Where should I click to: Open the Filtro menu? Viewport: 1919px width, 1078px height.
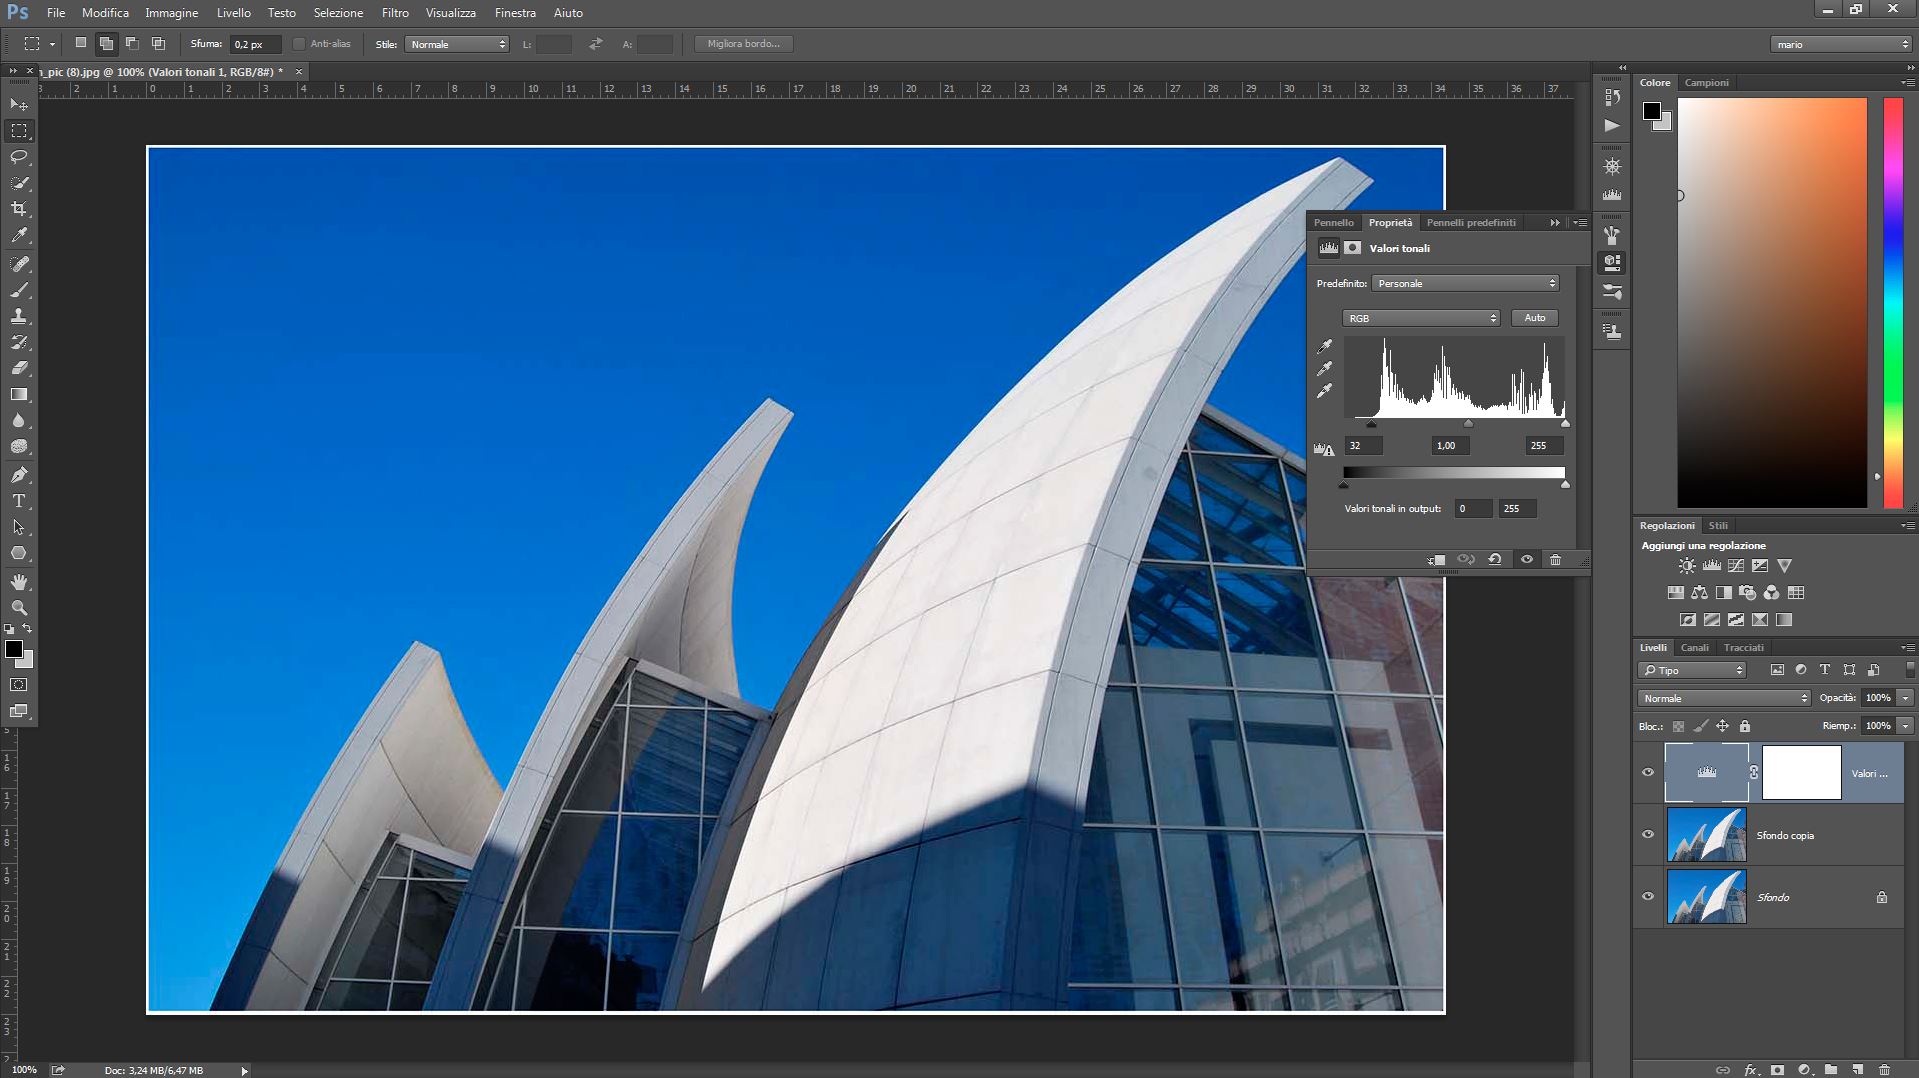point(394,13)
